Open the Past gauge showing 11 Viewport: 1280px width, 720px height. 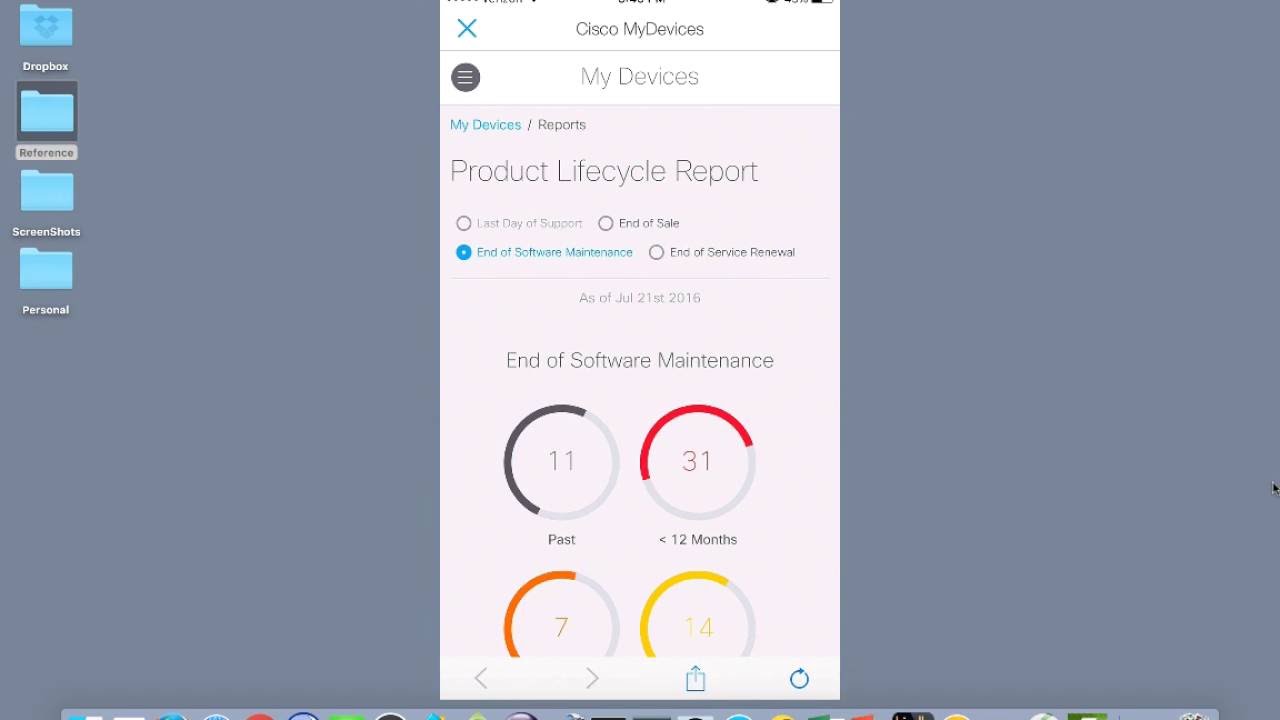(x=561, y=461)
